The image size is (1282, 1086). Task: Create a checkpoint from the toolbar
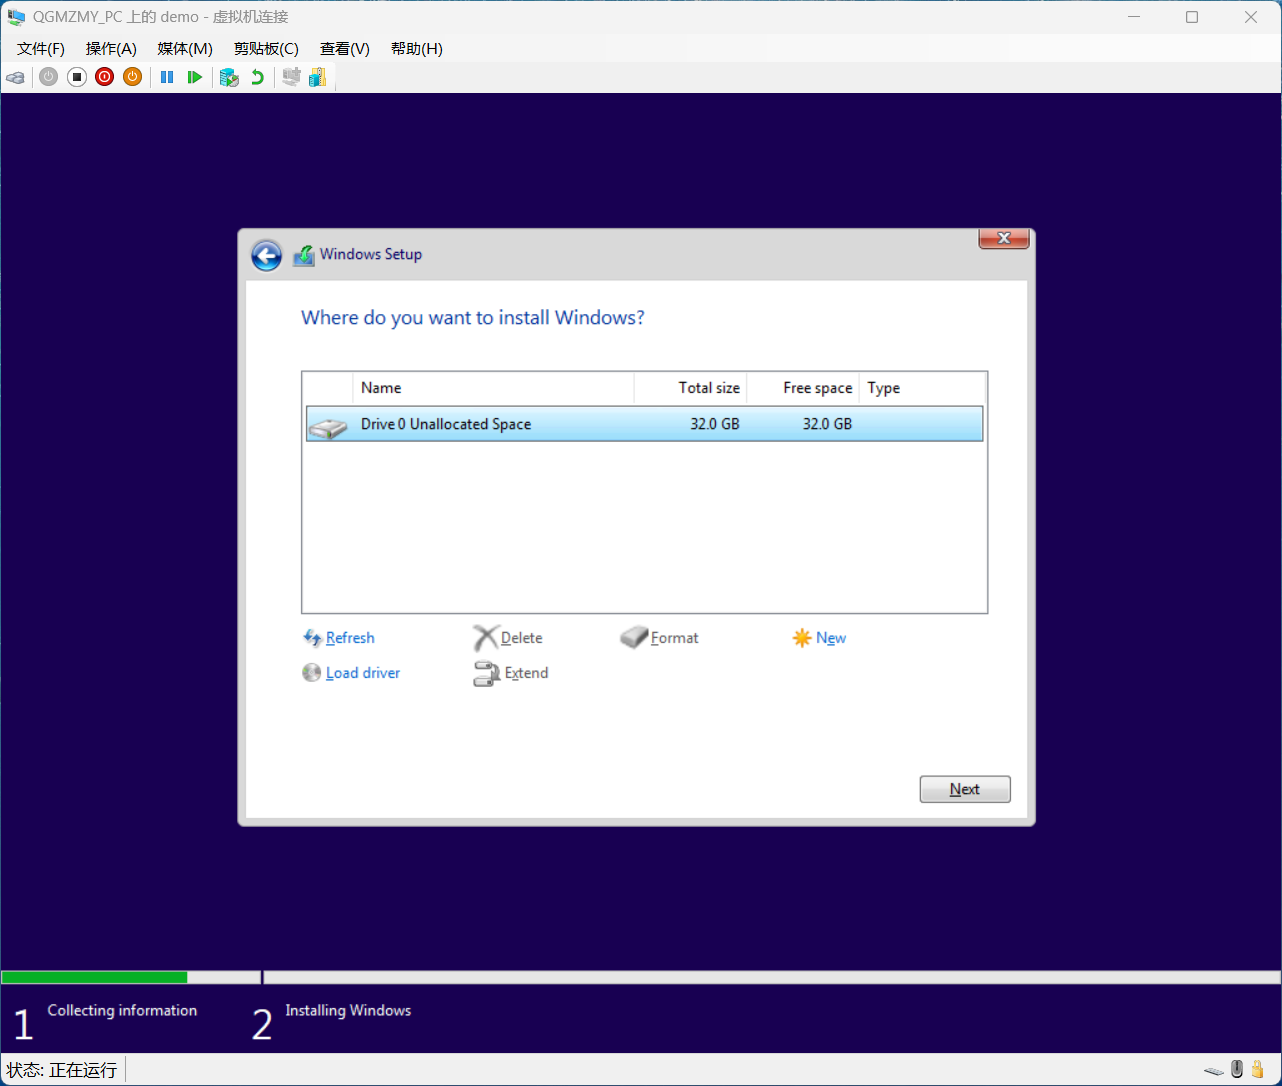click(x=229, y=77)
